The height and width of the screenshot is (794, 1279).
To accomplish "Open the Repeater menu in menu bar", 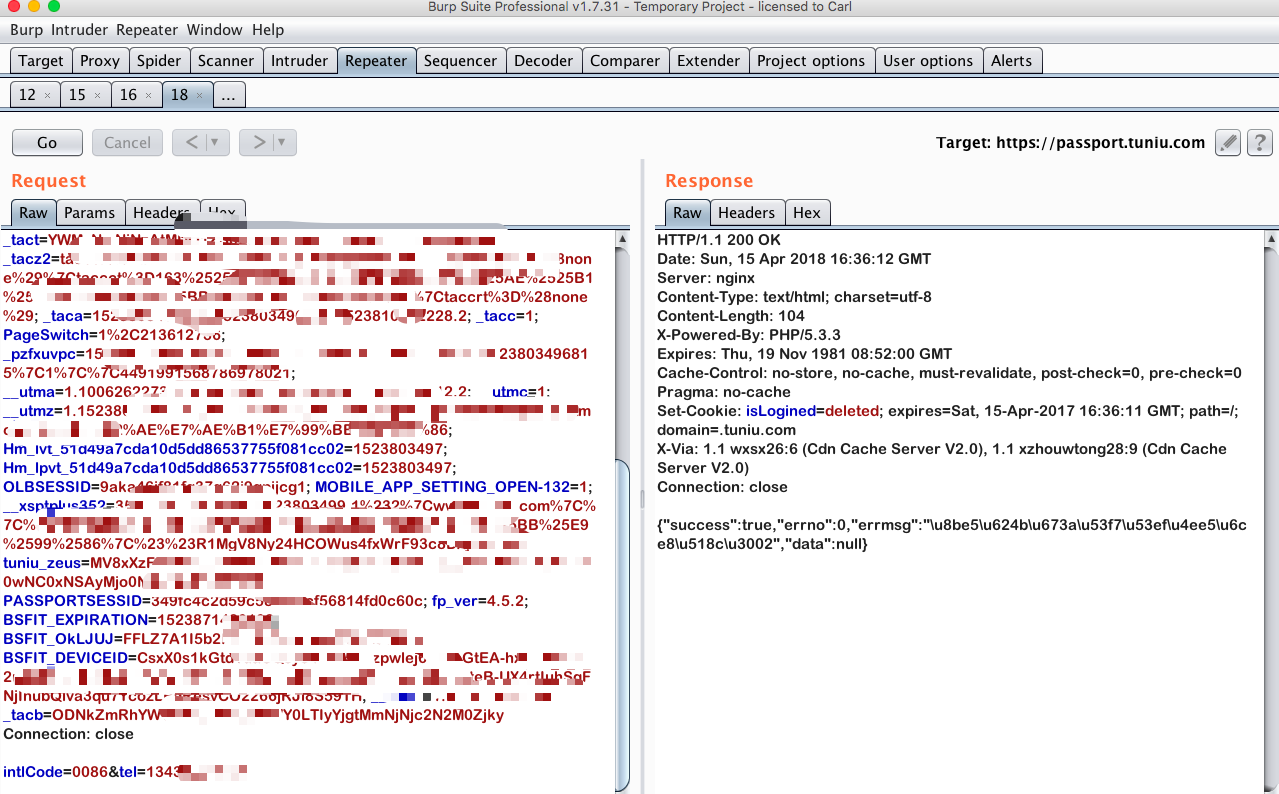I will point(147,30).
